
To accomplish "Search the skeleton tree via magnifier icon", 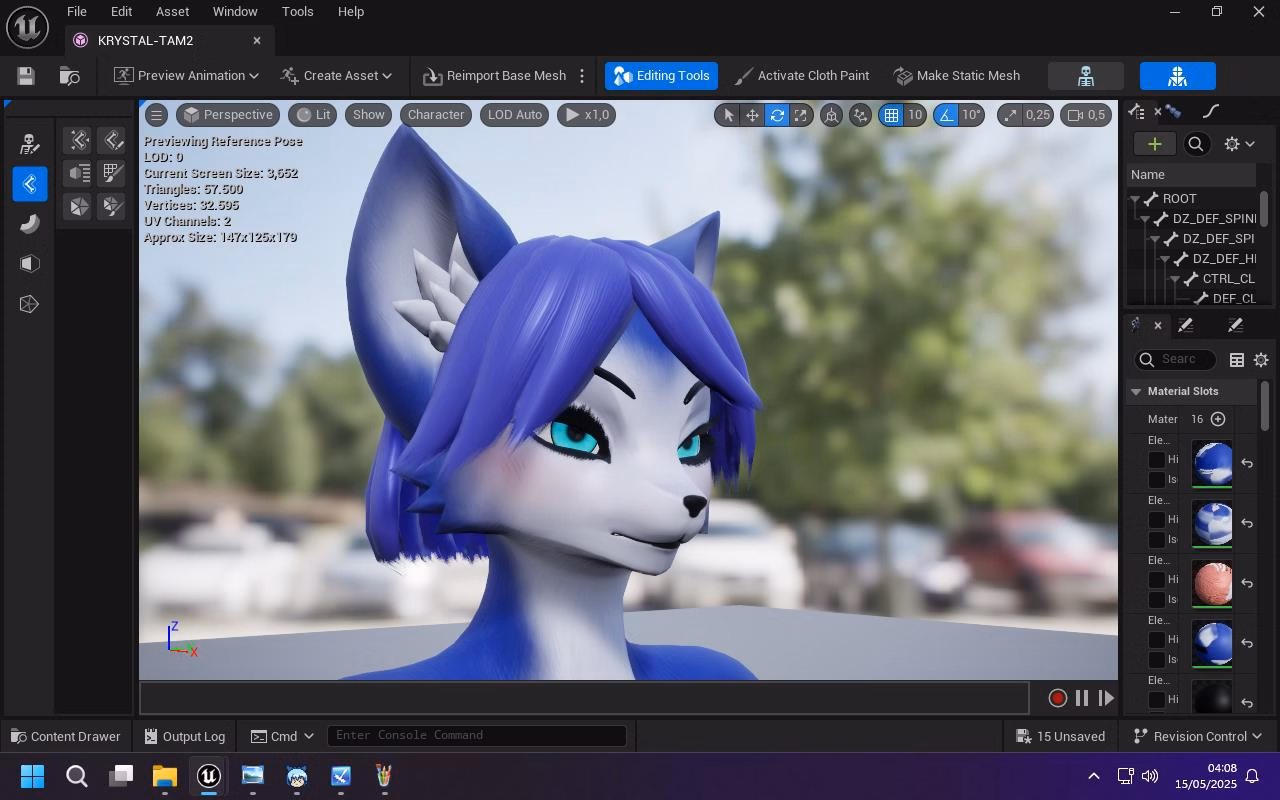I will coord(1196,144).
